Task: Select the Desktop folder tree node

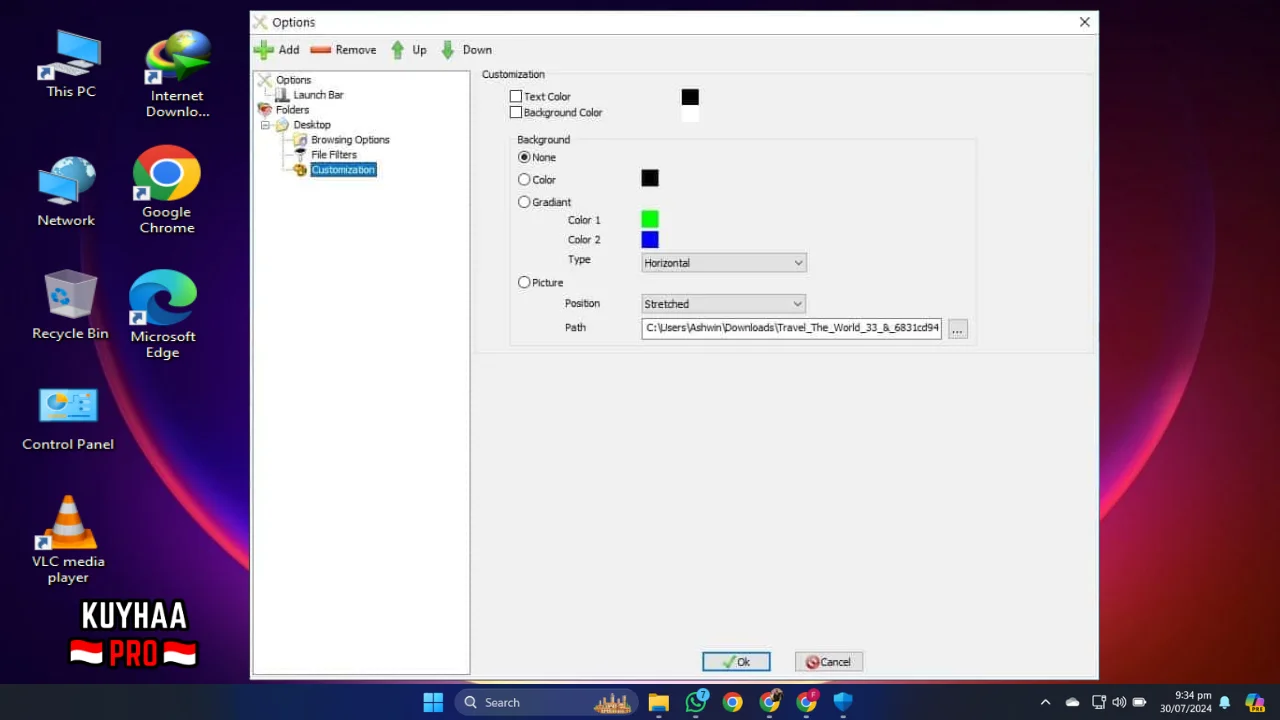Action: coord(311,125)
